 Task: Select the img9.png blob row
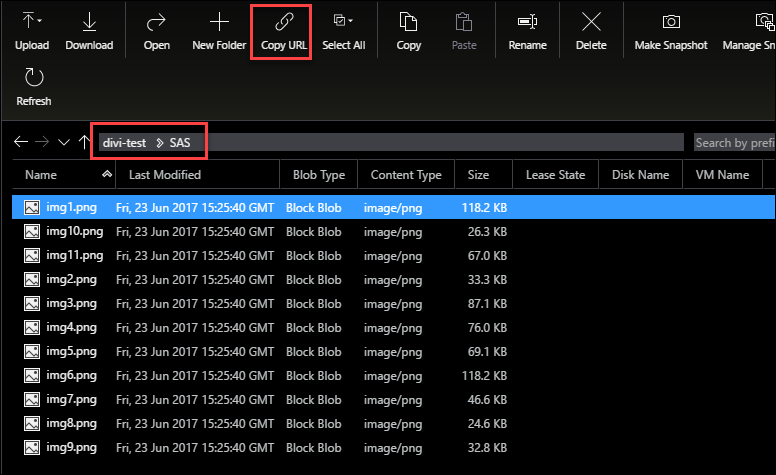pyautogui.click(x=393, y=447)
